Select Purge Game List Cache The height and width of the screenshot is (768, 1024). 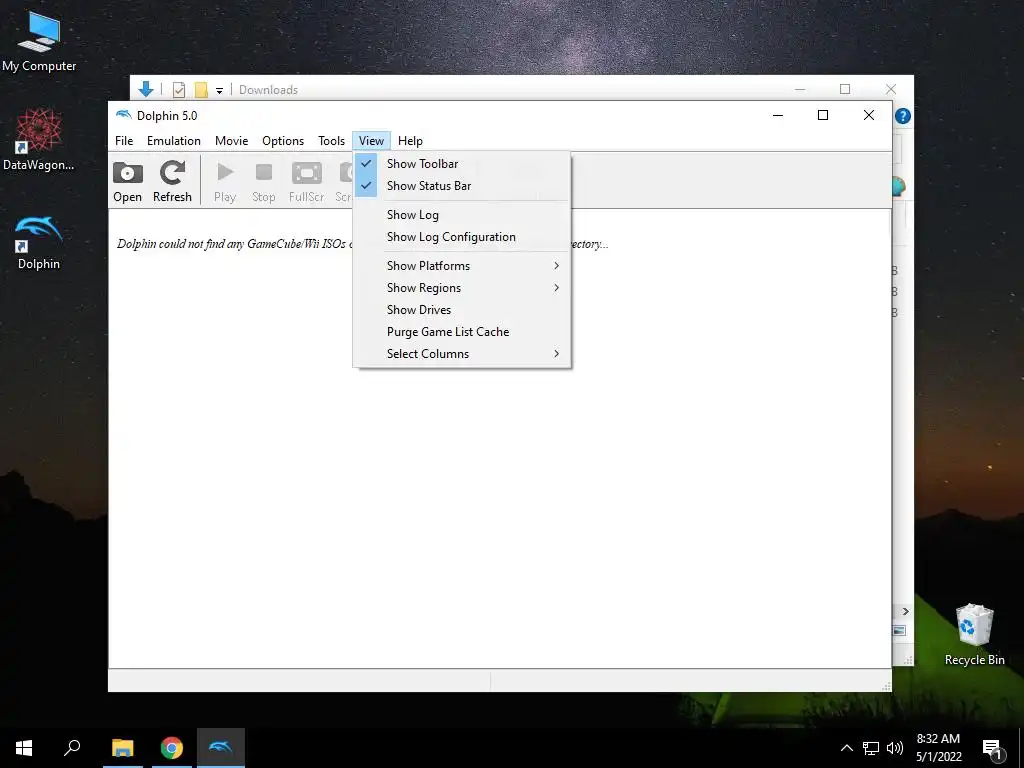tap(462, 332)
